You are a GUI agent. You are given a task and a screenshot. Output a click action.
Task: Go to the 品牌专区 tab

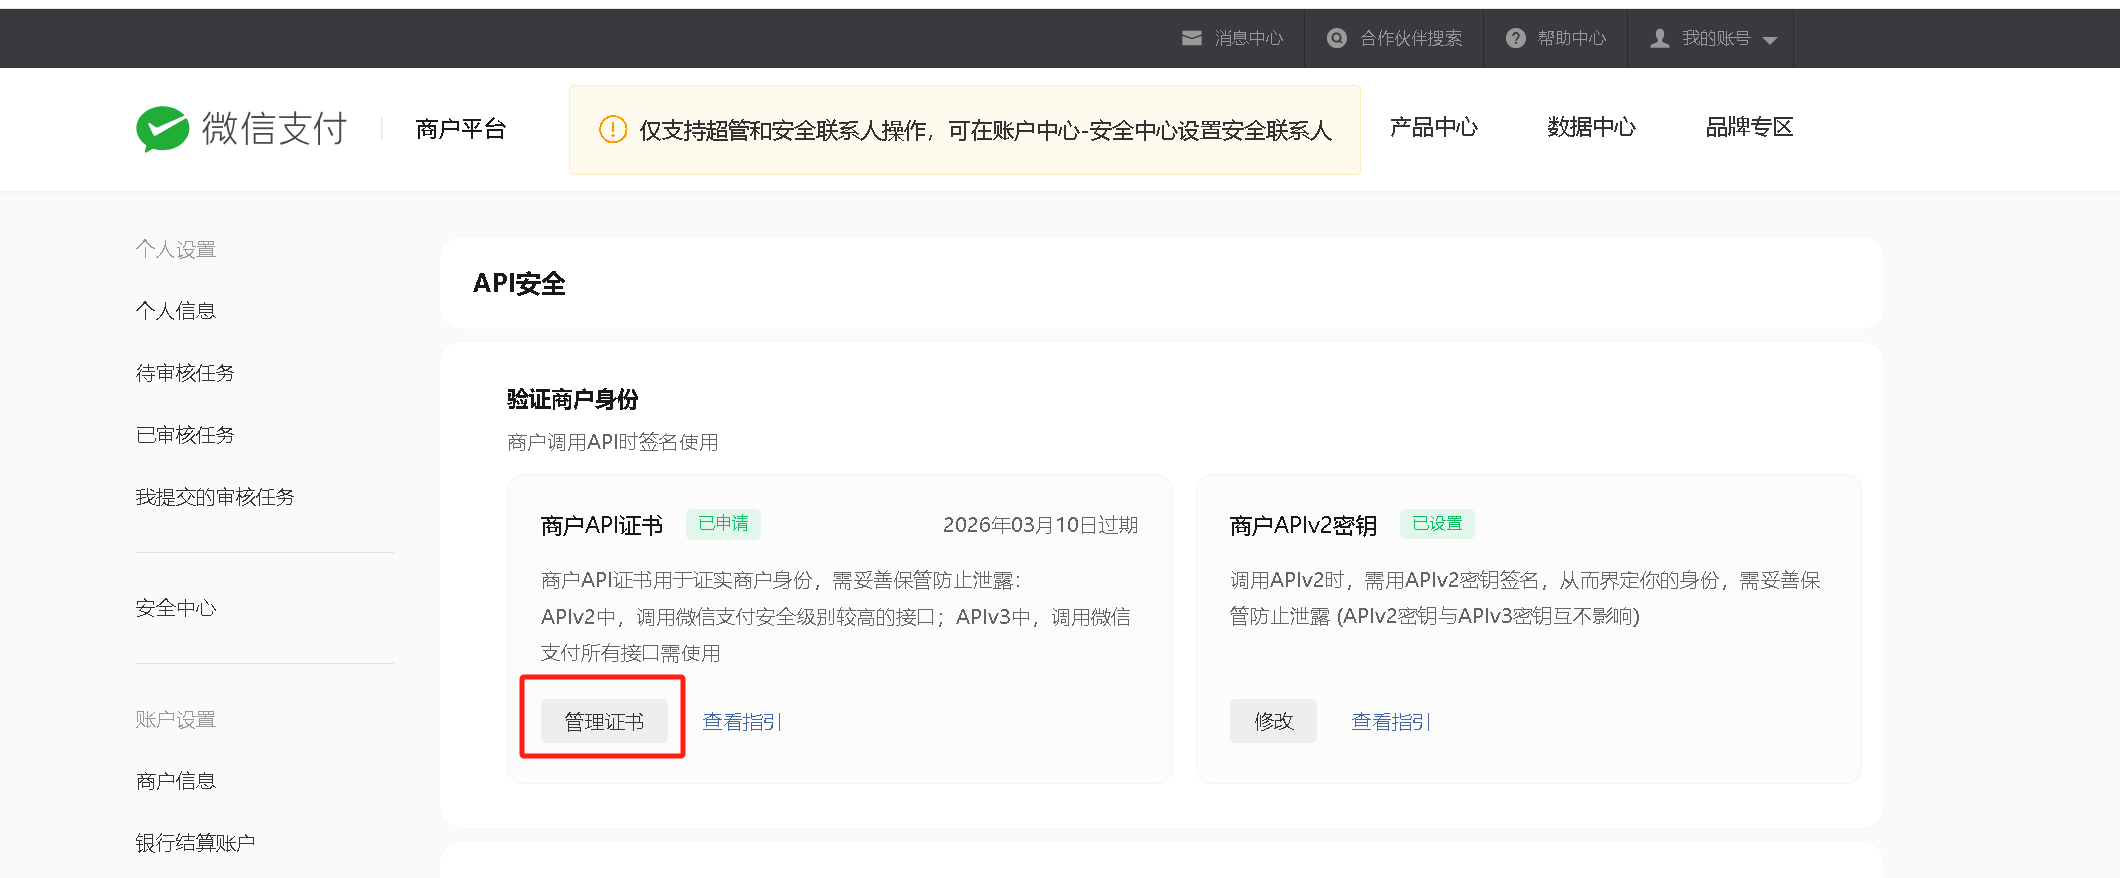(1750, 127)
